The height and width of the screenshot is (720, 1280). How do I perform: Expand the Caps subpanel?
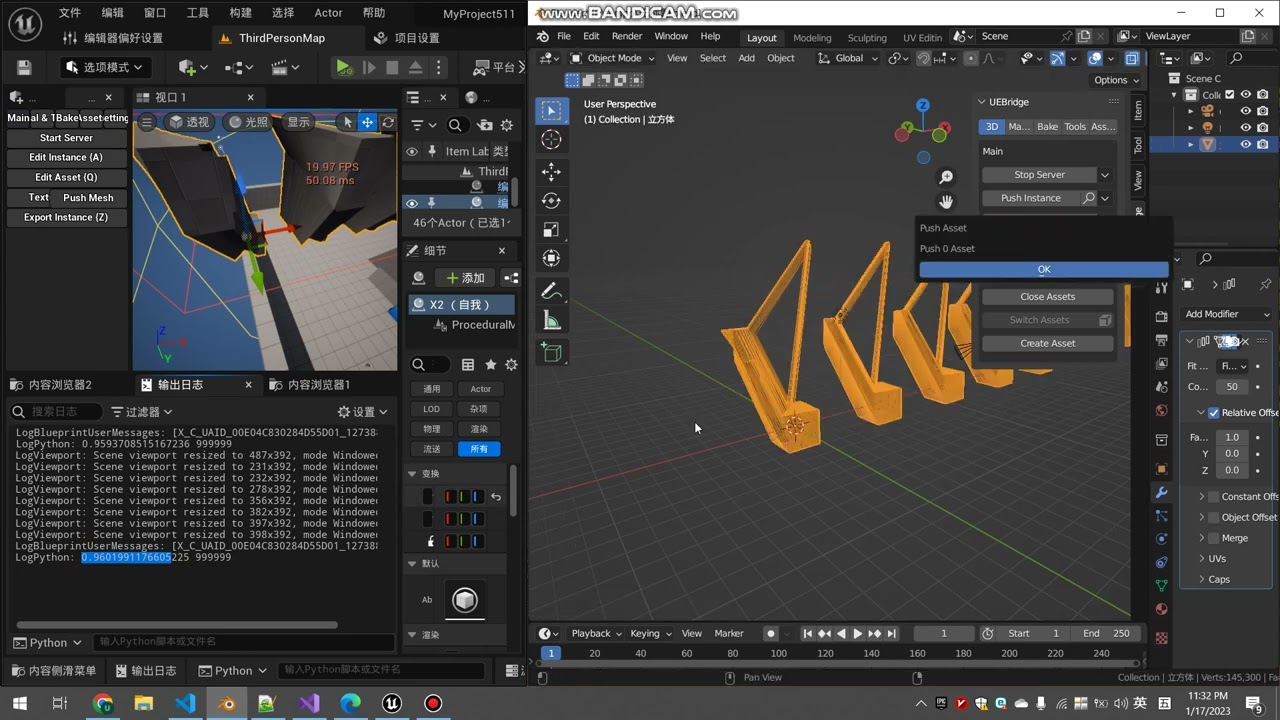pos(1201,579)
